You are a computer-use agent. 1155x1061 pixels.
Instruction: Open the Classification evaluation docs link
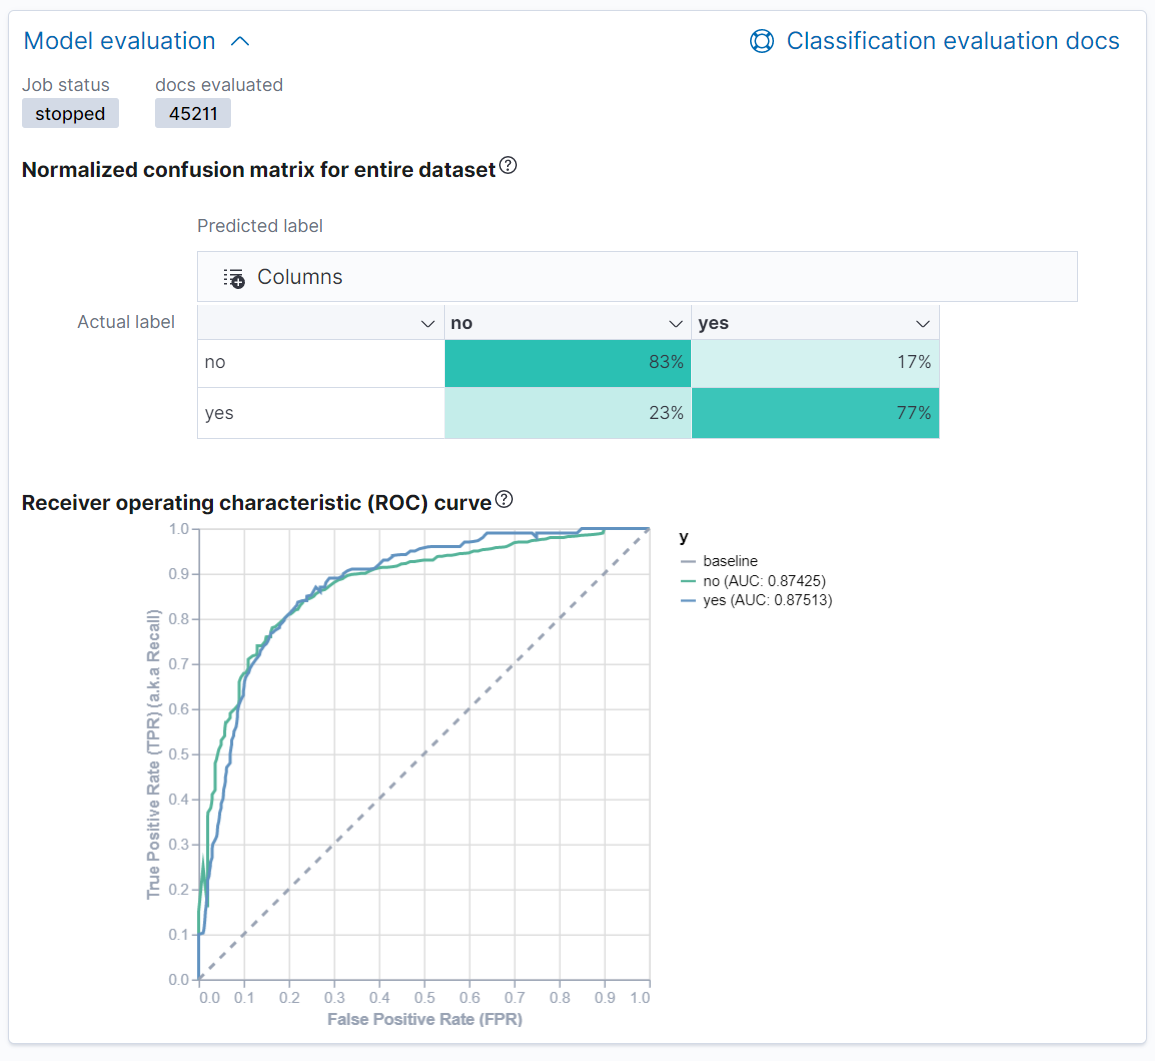(x=953, y=41)
